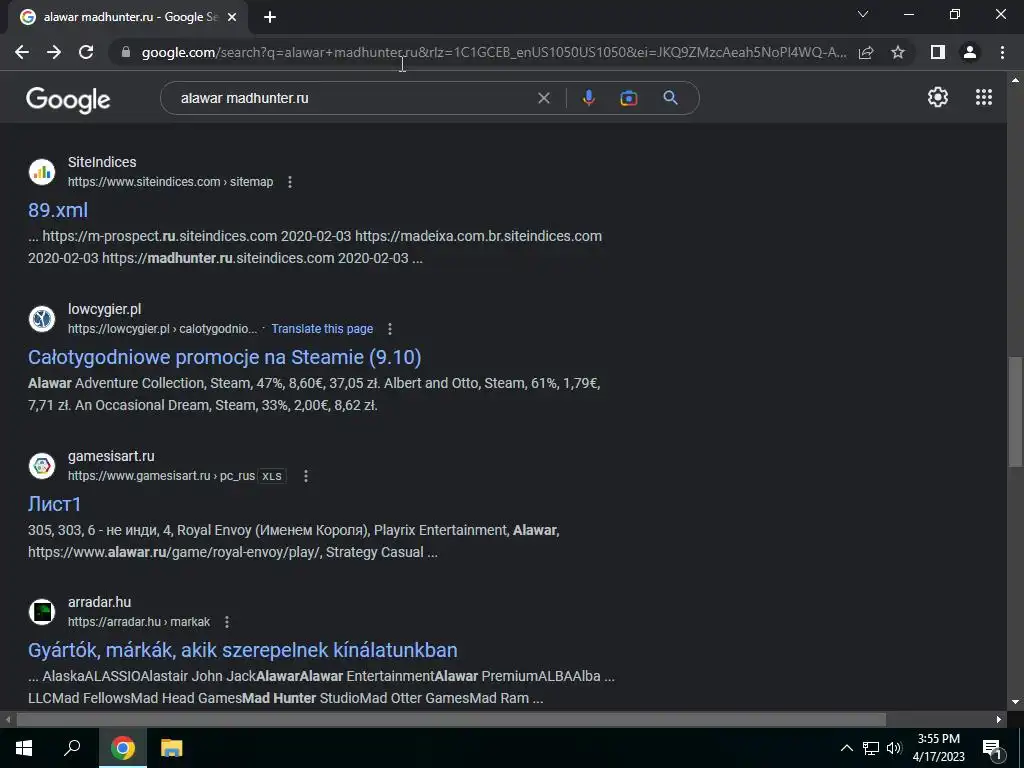Reload the current page
1024x768 pixels.
tap(86, 52)
